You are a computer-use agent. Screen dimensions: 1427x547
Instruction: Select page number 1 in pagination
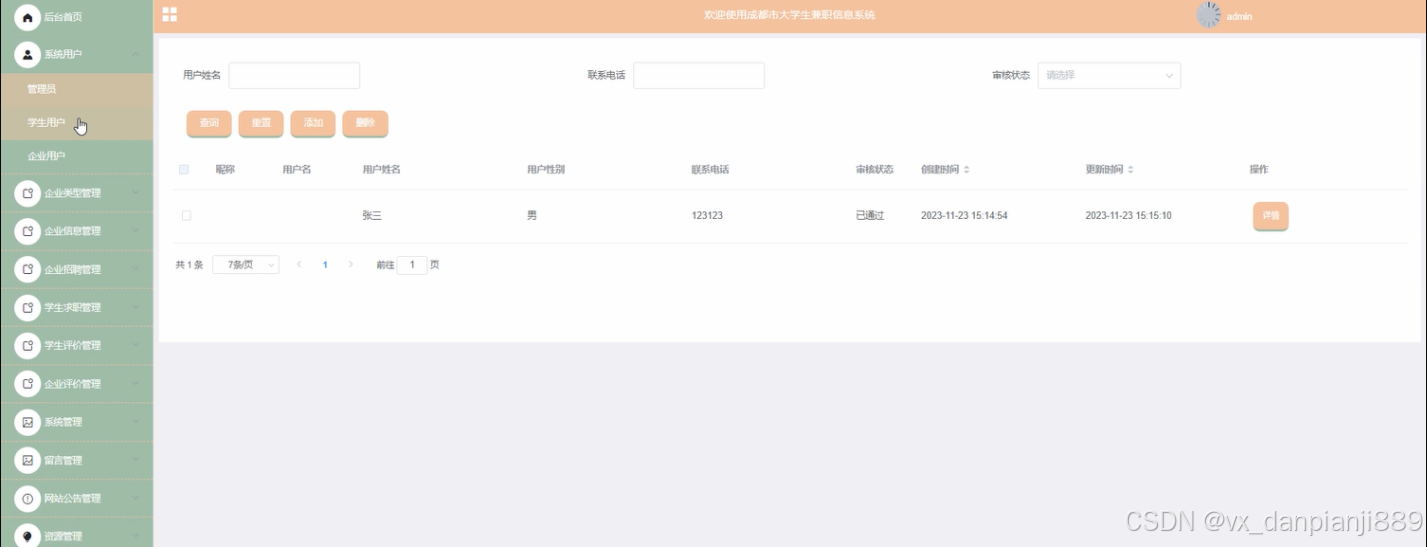coord(325,265)
